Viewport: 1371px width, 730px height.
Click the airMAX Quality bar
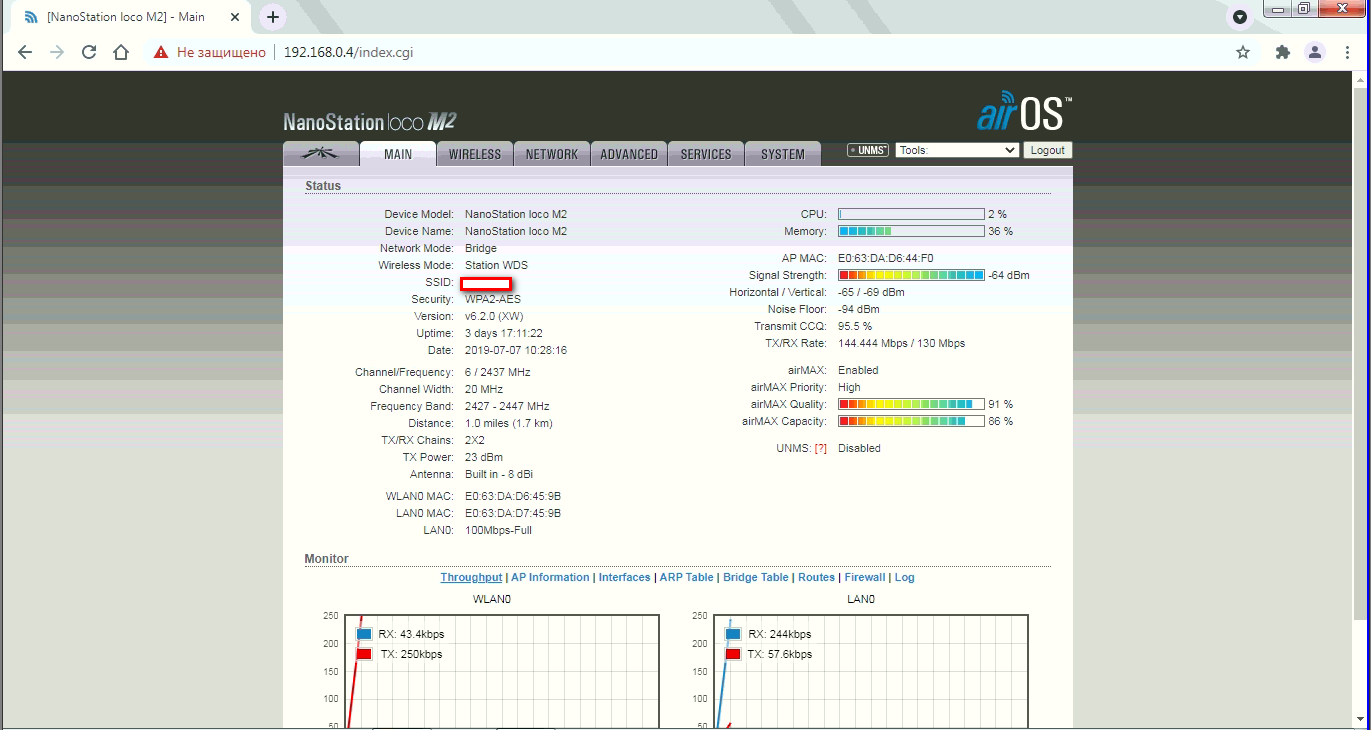(x=911, y=404)
